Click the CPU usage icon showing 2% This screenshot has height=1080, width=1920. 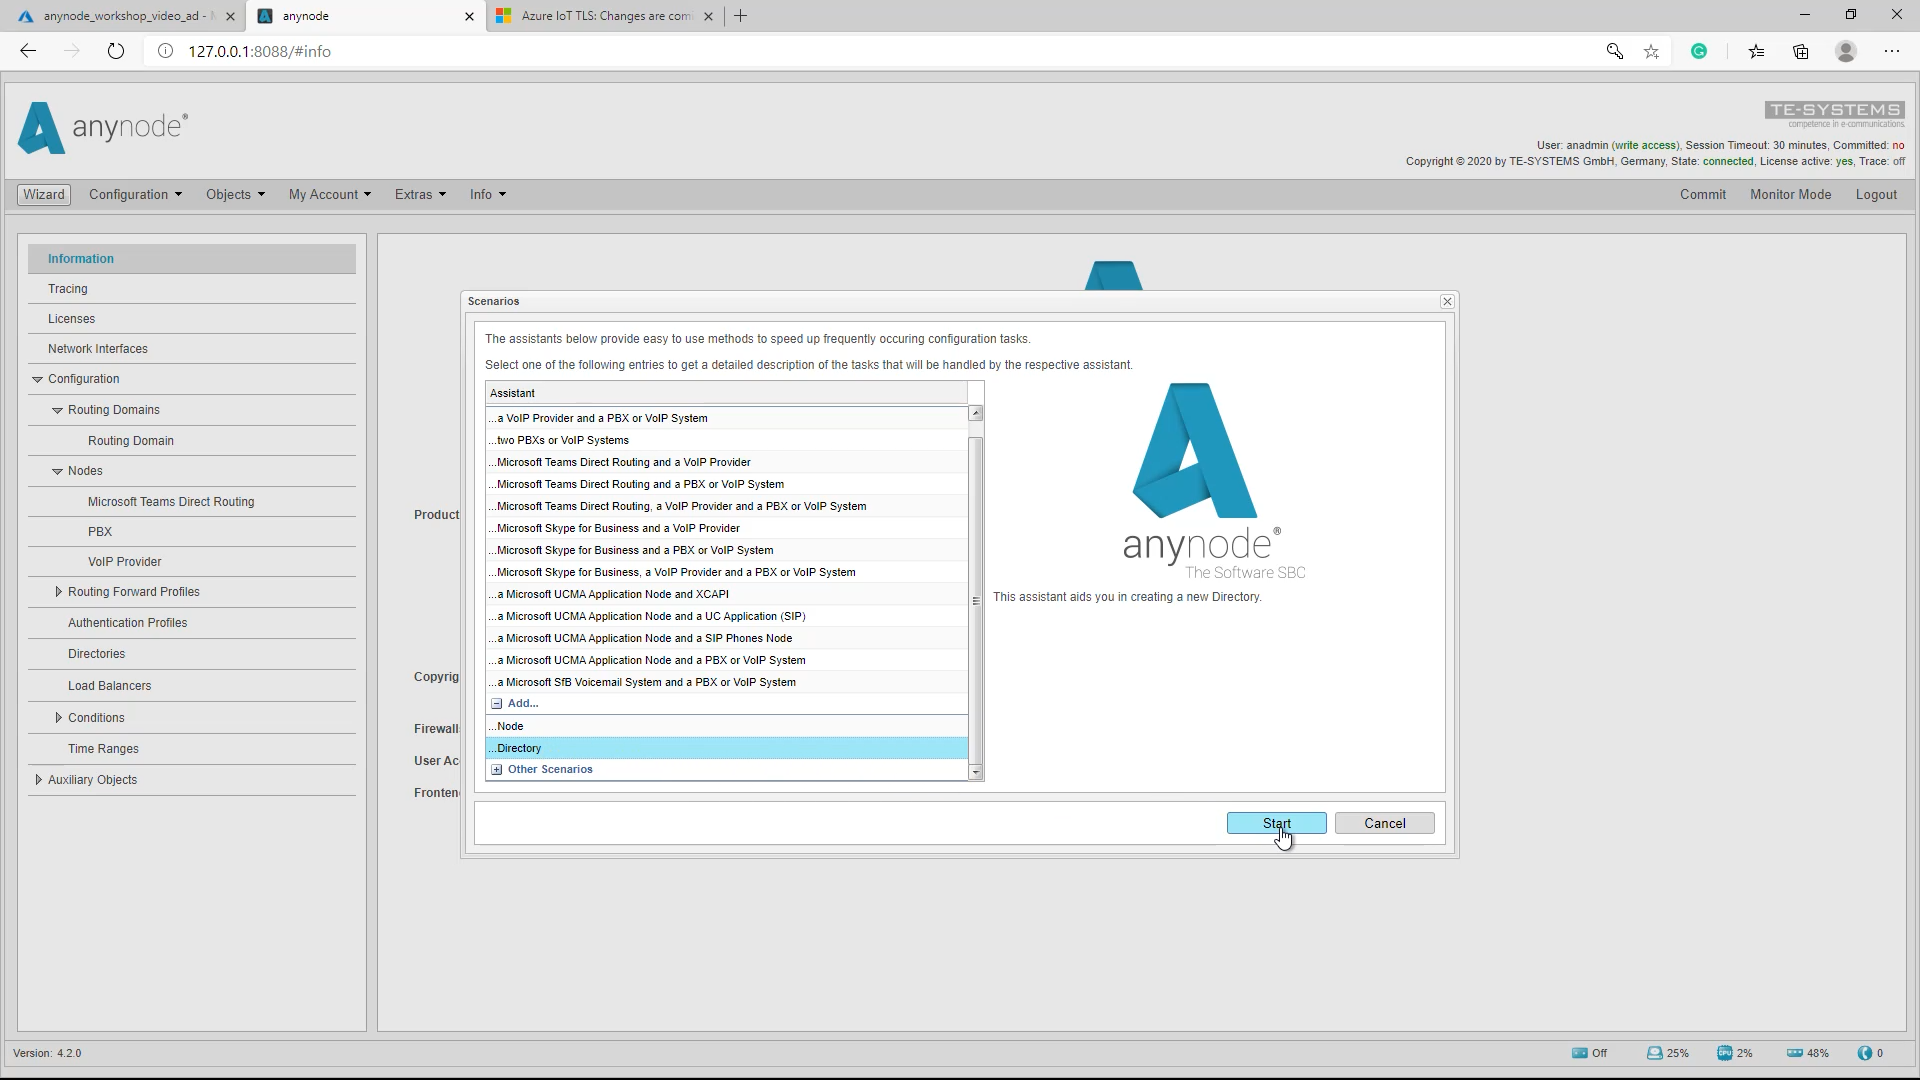pos(1725,1052)
